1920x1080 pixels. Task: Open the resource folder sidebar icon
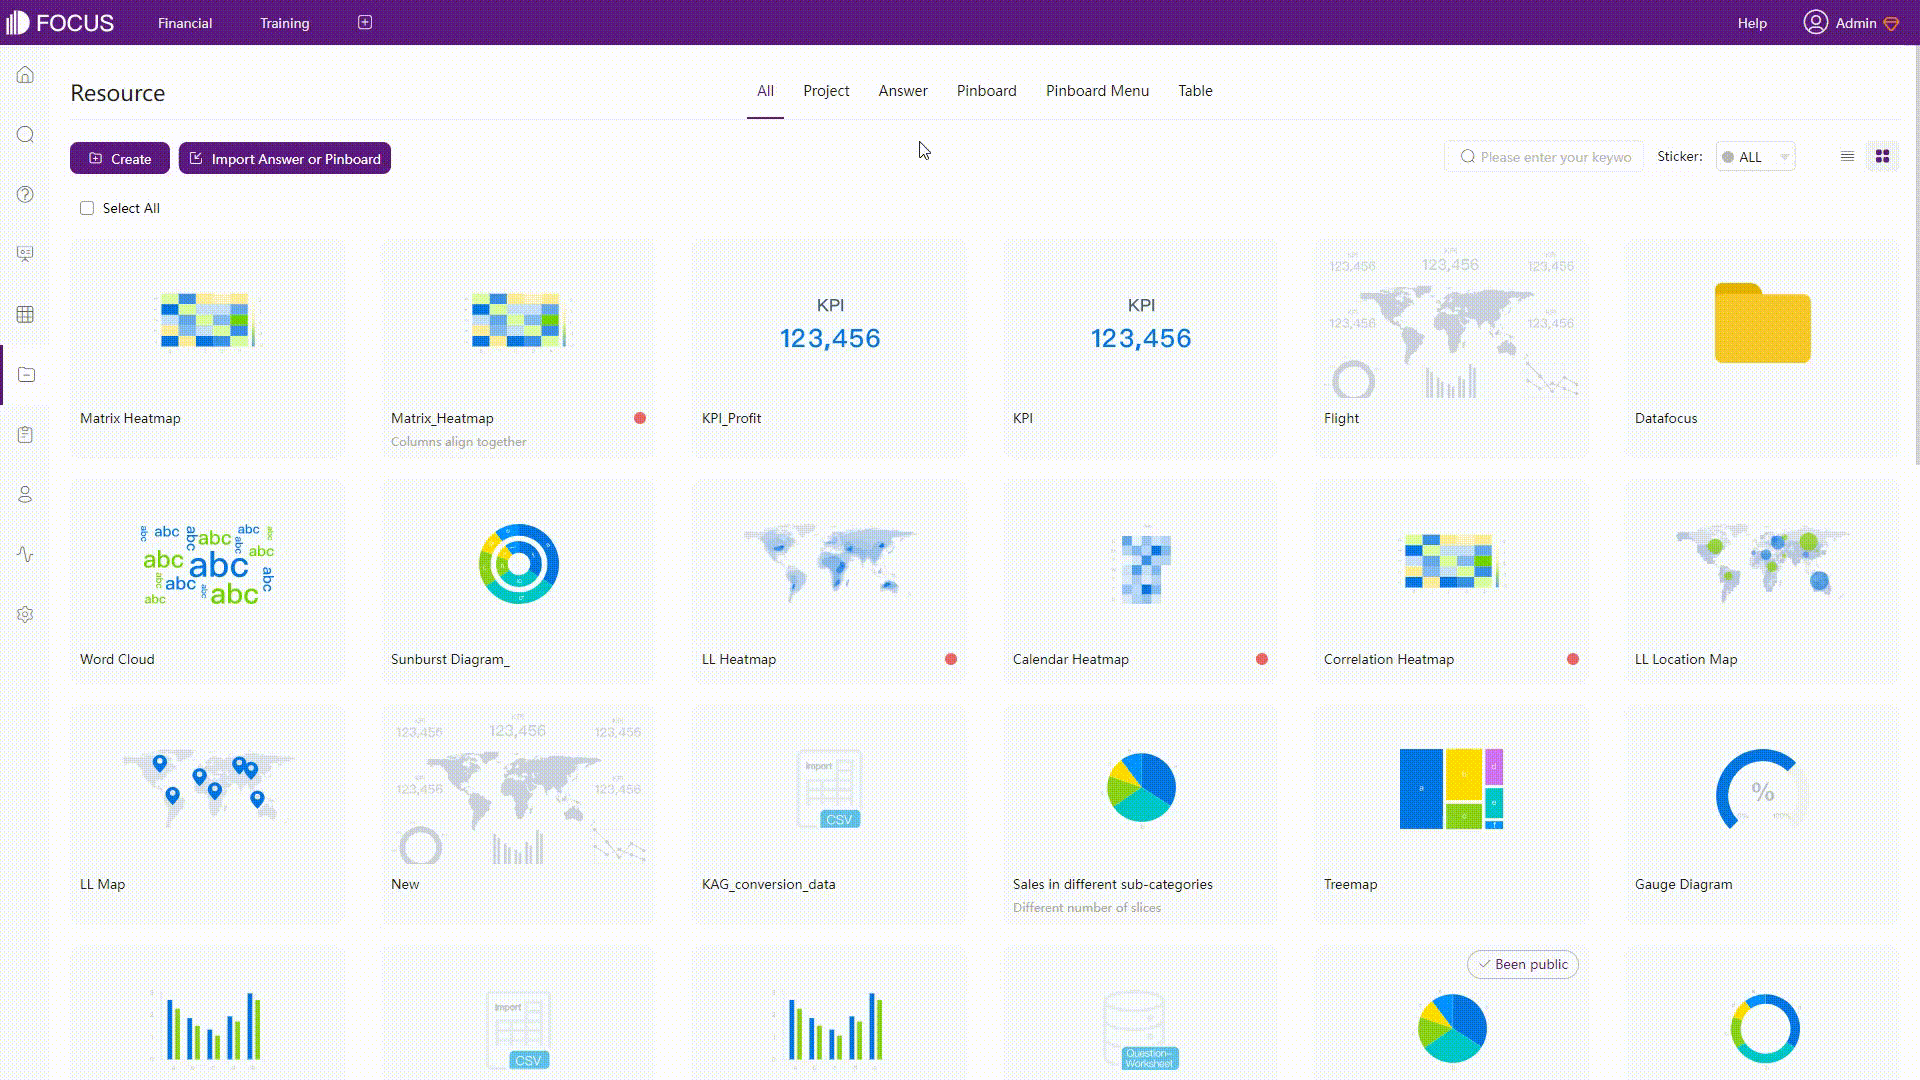pos(26,374)
